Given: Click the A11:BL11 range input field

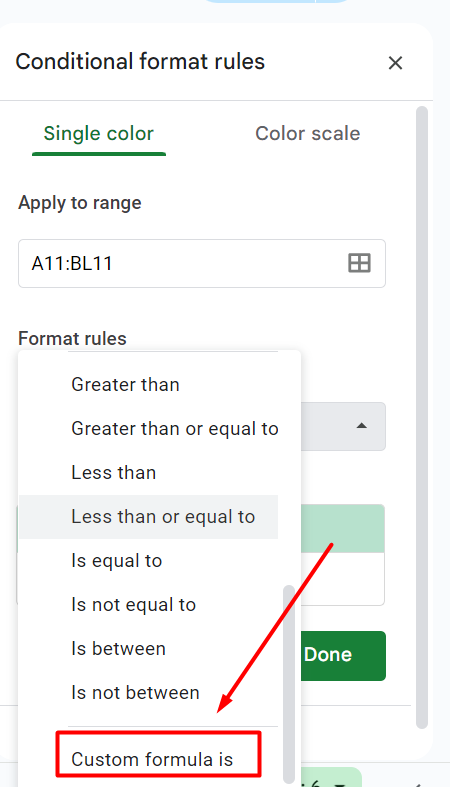Looking at the screenshot, I should [202, 264].
